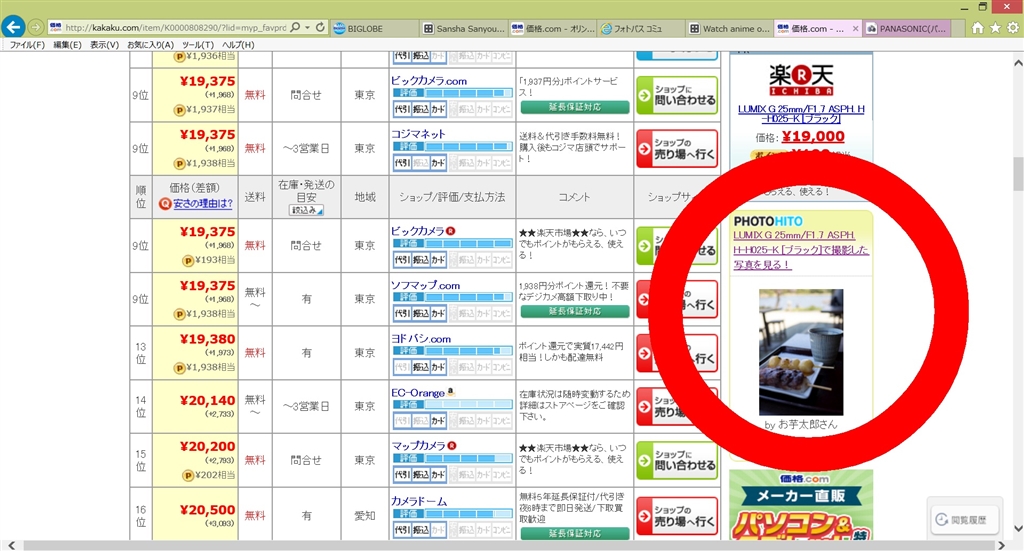Open the カメラドーム shop link
Image resolution: width=1024 pixels, height=551 pixels.
(x=419, y=501)
